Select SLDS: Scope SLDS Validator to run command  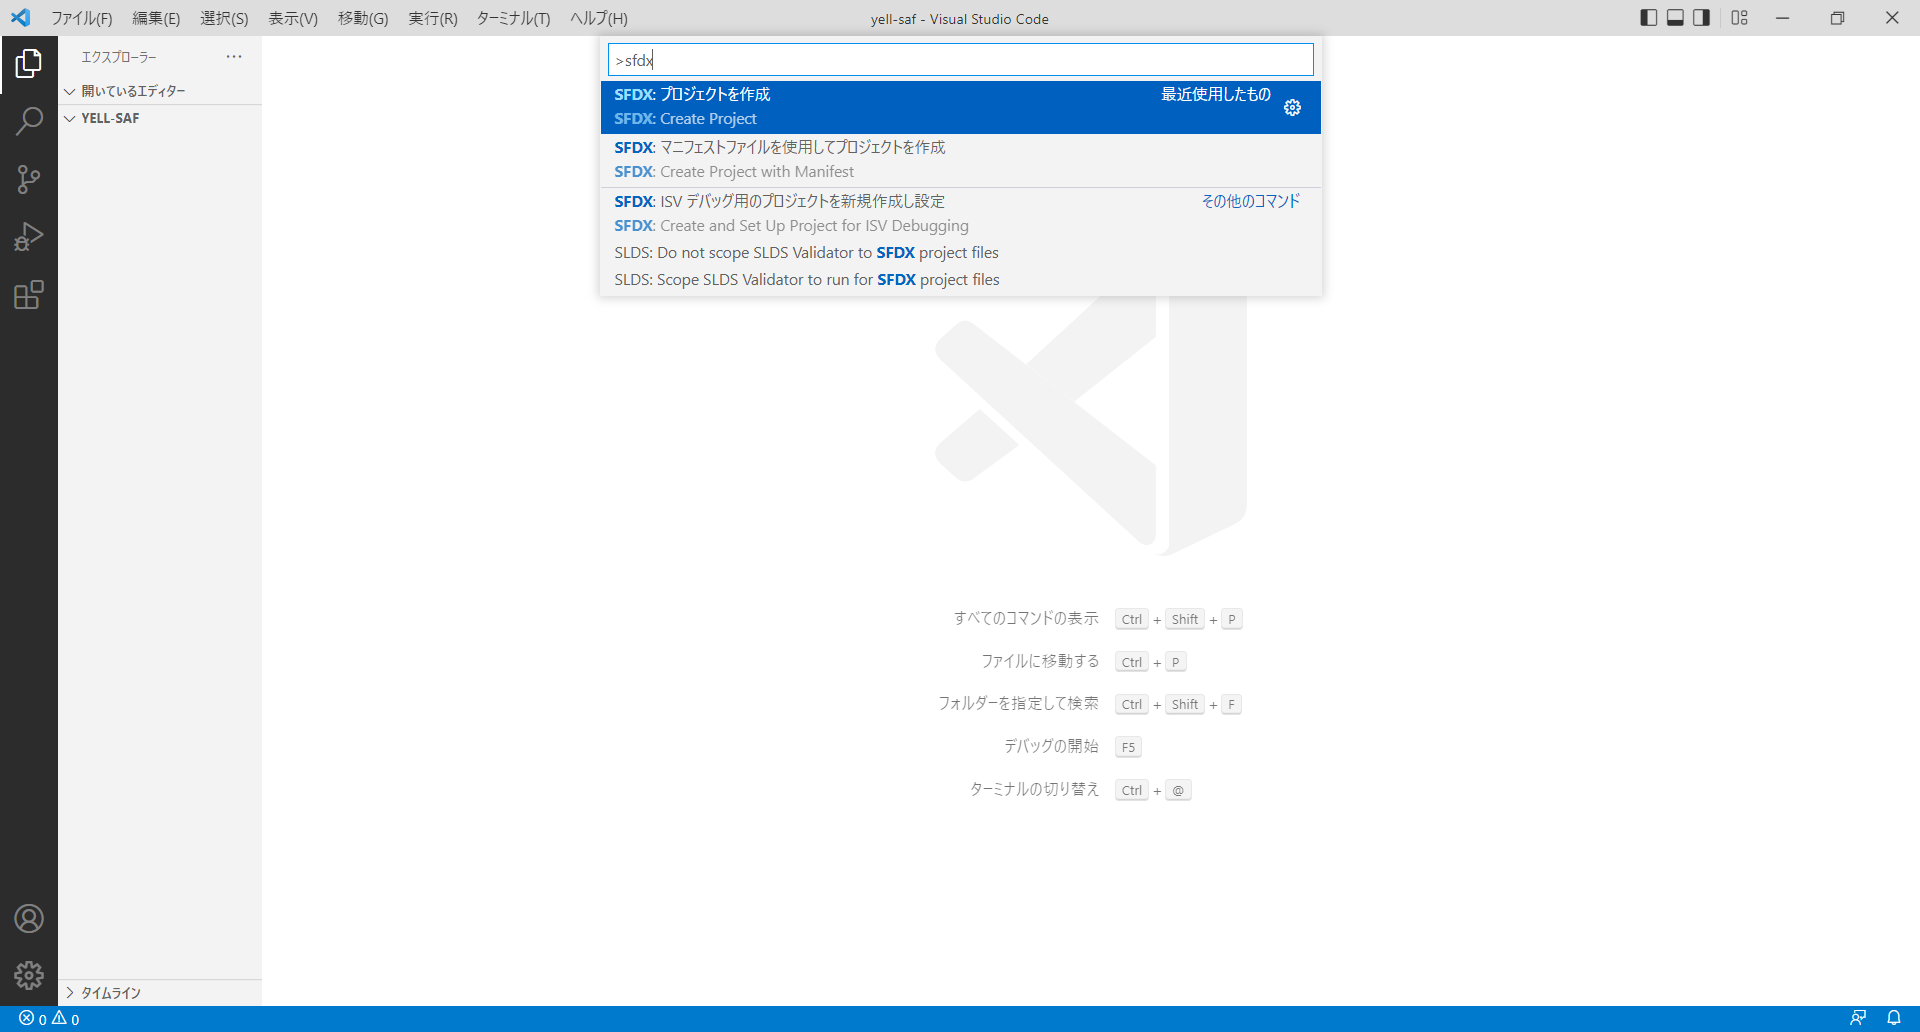(x=960, y=280)
